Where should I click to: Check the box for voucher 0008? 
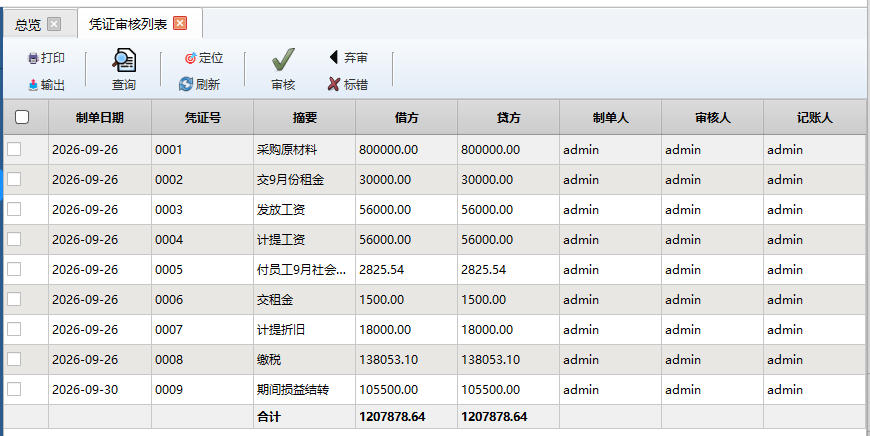pos(14,359)
